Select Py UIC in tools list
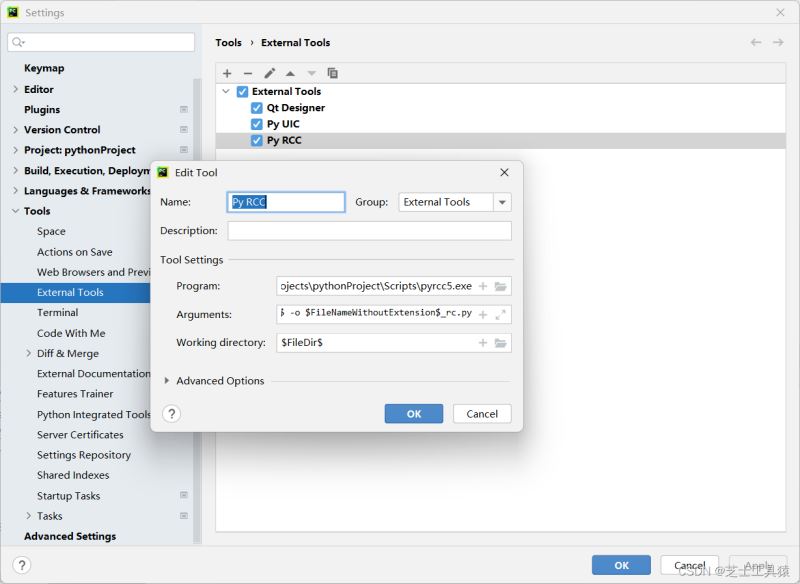 [x=283, y=124]
